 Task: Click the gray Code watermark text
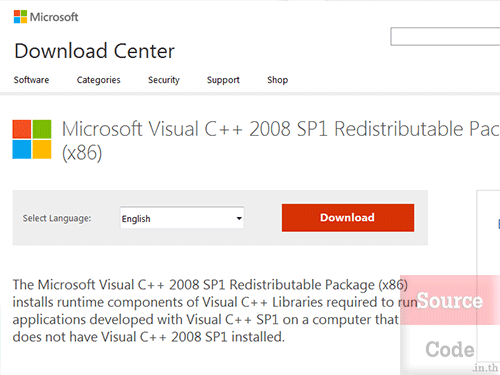point(450,349)
